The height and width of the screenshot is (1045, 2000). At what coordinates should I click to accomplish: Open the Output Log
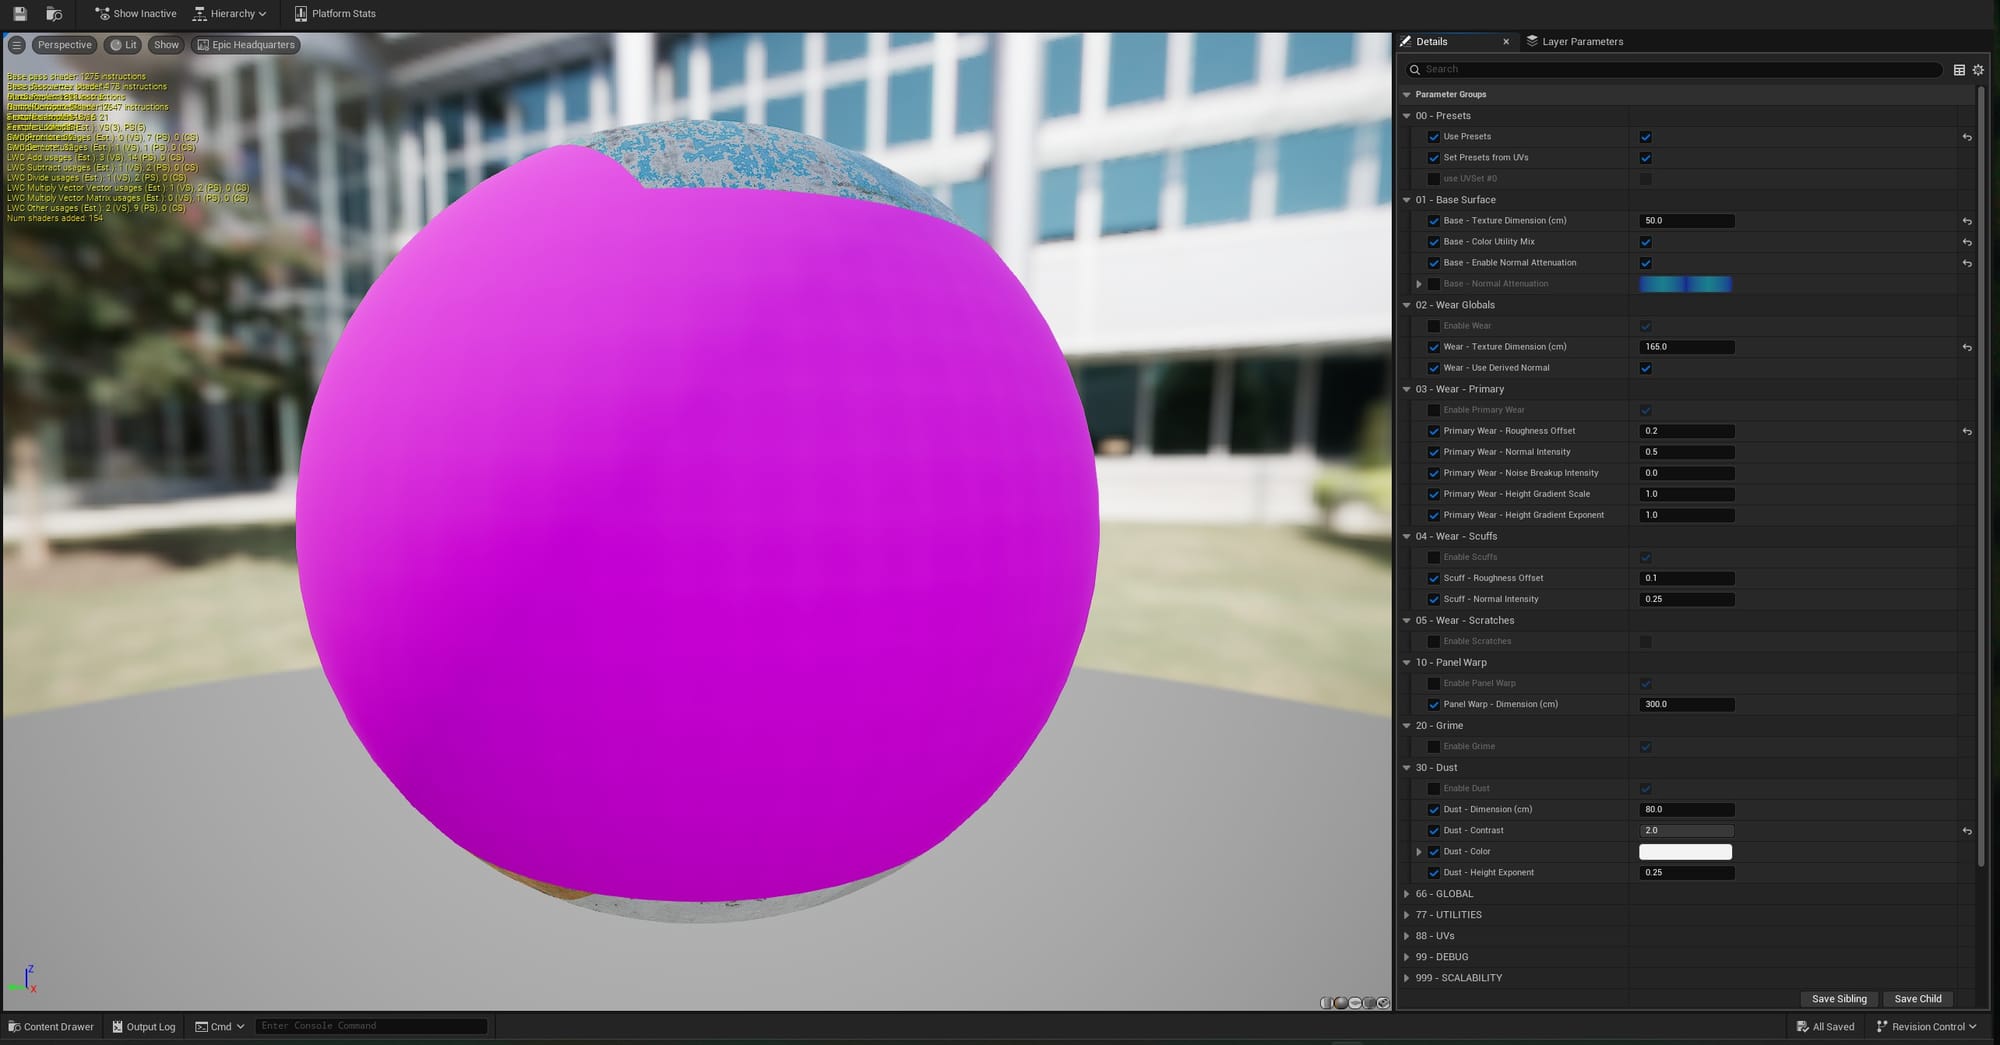point(144,1026)
